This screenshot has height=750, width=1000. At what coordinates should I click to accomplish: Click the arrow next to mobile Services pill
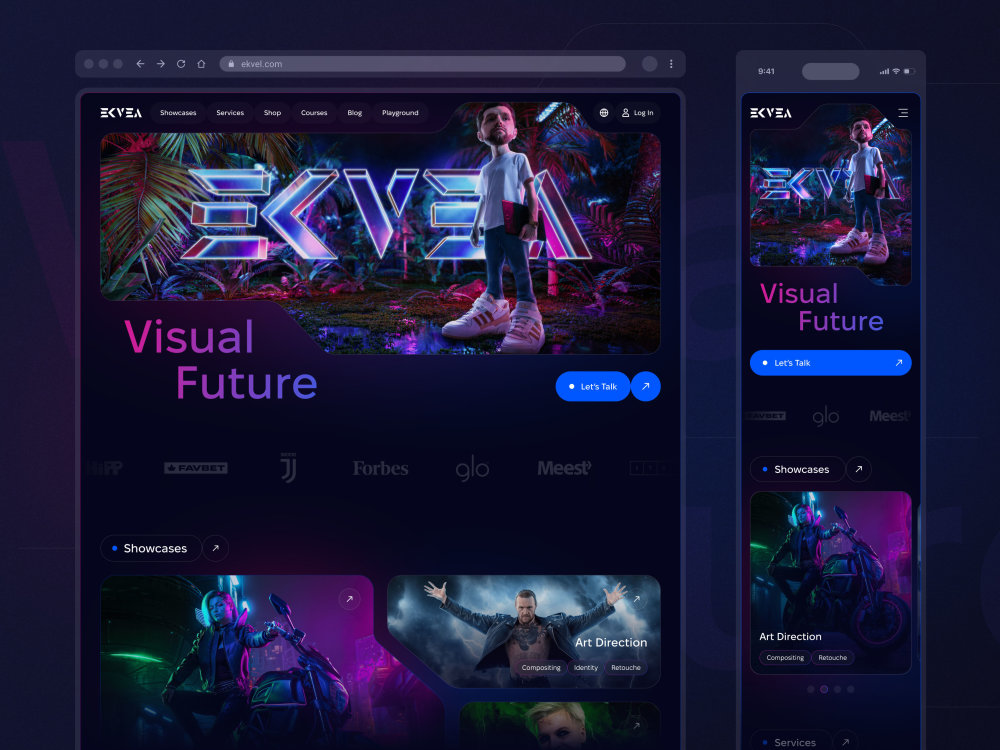(x=846, y=741)
